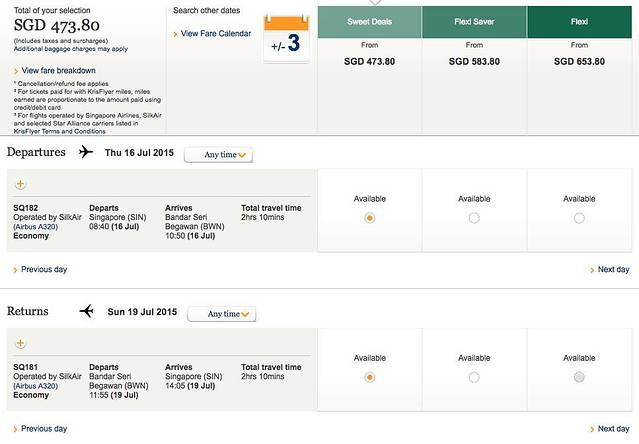Click the returns airplane icon

[86, 312]
